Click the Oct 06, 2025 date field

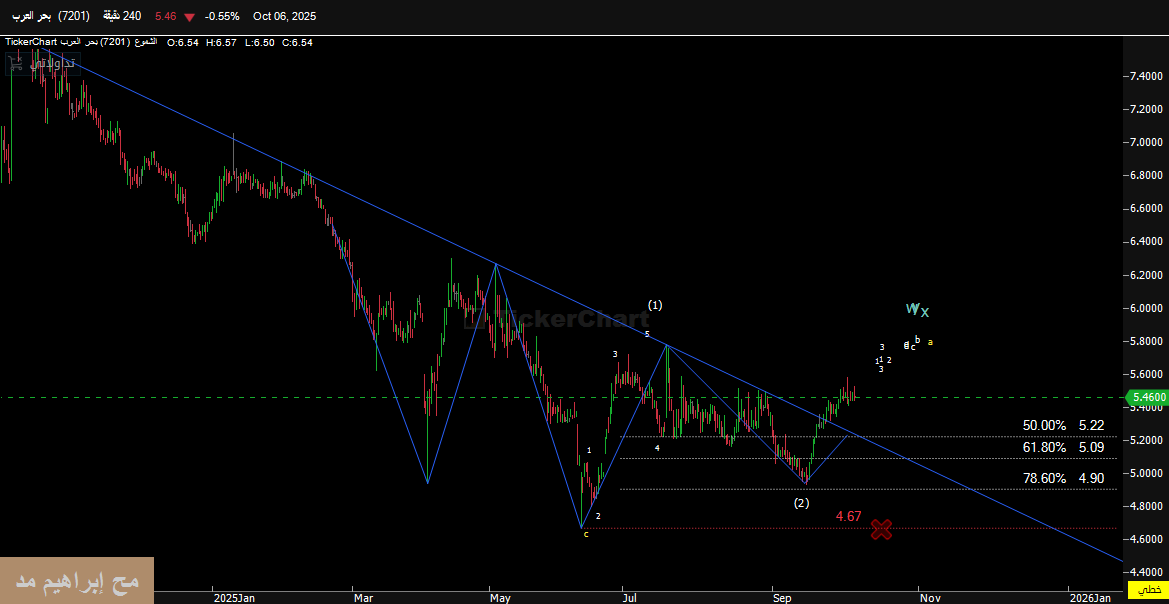click(283, 17)
